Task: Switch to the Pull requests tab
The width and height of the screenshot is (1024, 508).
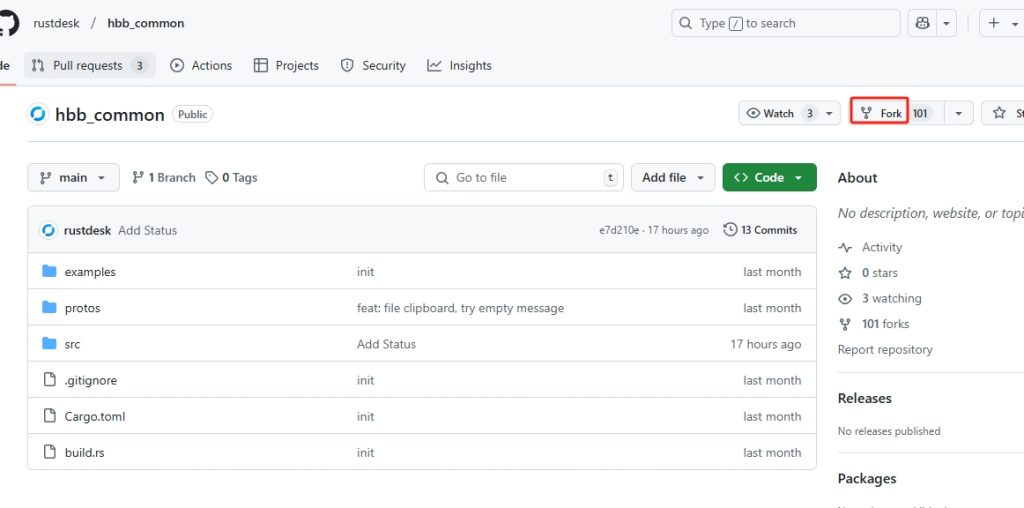Action: pos(89,66)
